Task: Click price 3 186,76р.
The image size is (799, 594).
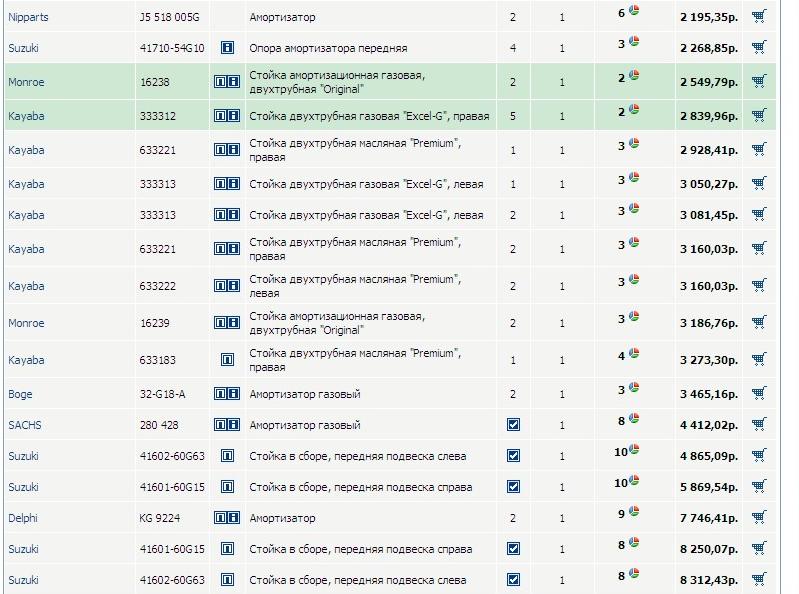Action: pos(709,323)
